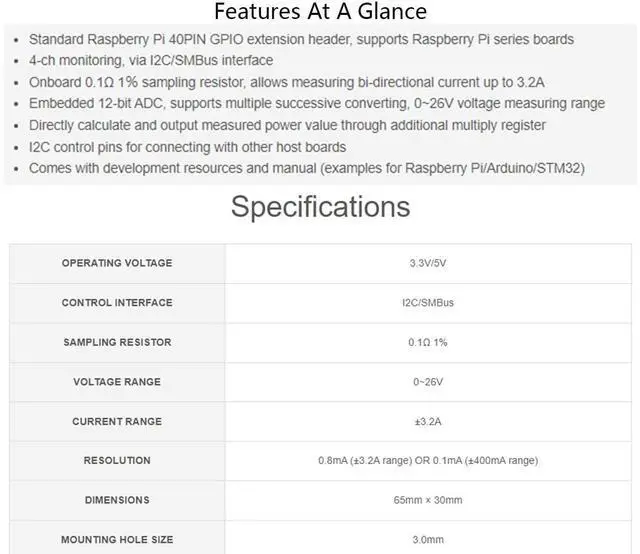This screenshot has height=554, width=640.
Task: Select the "3.3V/5V" value cell
Action: [x=428, y=263]
